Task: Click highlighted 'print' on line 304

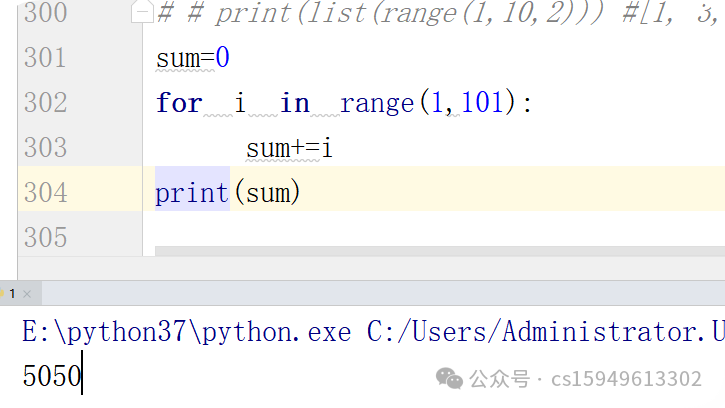Action: 192,193
